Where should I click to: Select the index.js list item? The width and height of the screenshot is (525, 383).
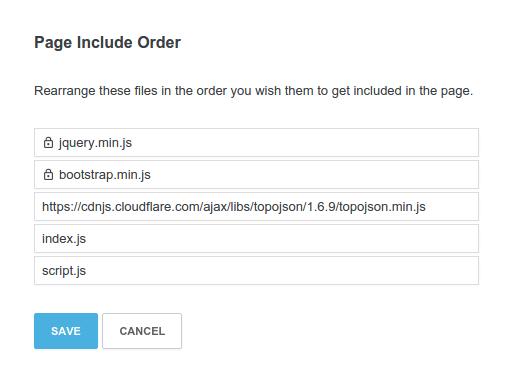256,239
